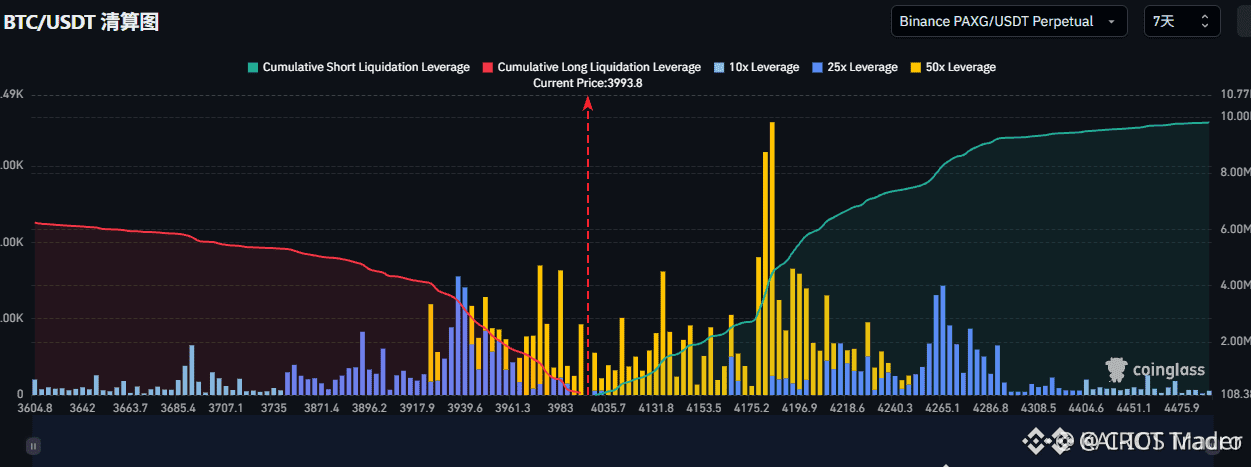1251x467 pixels.
Task: Click the BTC/USDT 清算图 chart title
Action: click(x=80, y=22)
